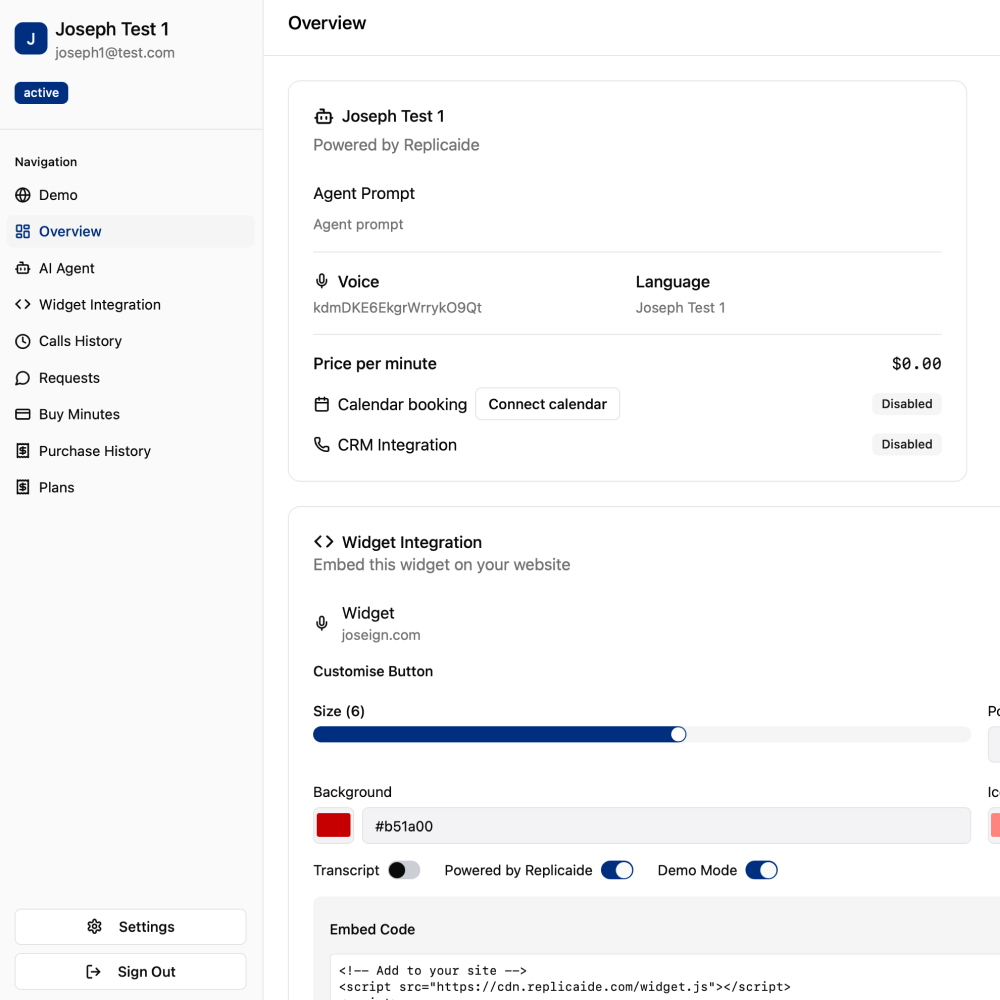Open the Settings panel
The image size is (1000, 1000).
(130, 926)
